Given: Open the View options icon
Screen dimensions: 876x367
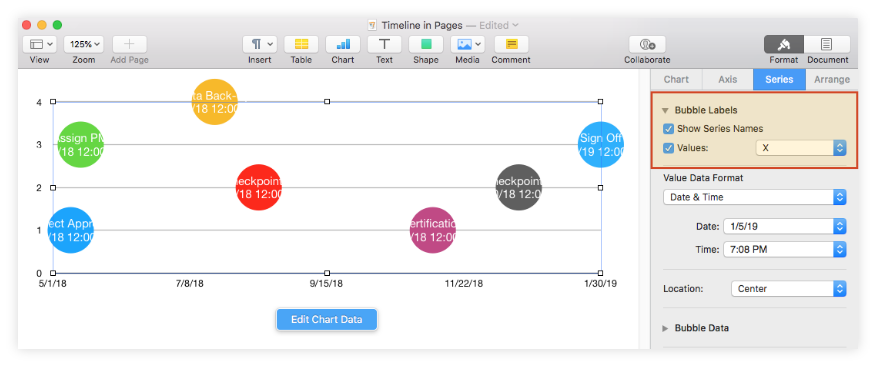Looking at the screenshot, I should [40, 44].
